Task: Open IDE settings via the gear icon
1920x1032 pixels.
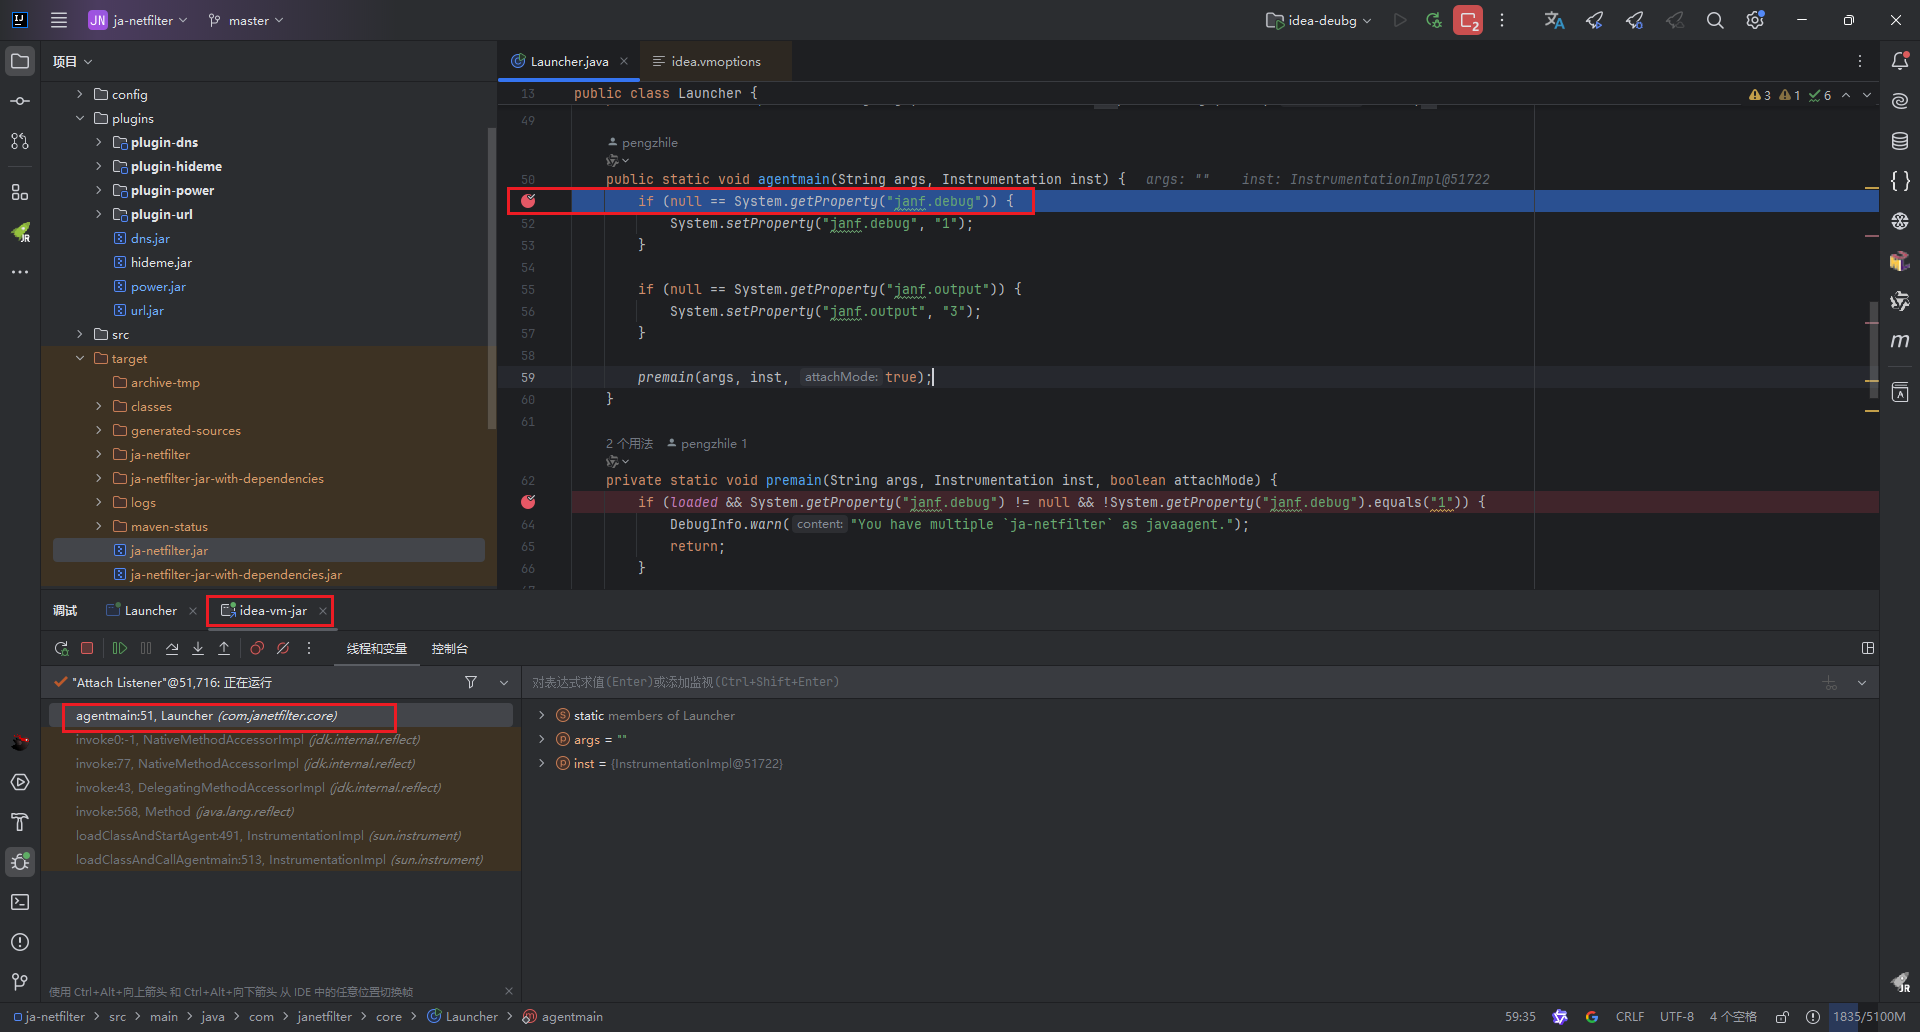Action: click(x=1755, y=20)
